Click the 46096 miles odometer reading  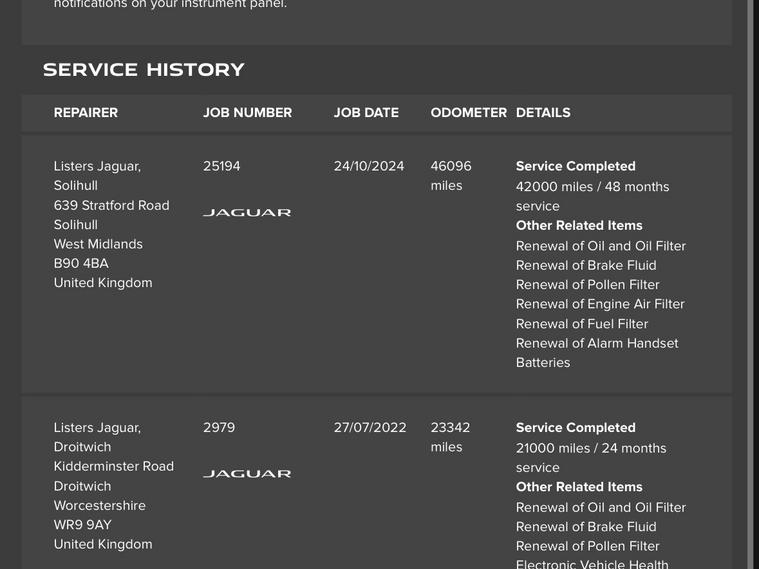[x=451, y=176]
